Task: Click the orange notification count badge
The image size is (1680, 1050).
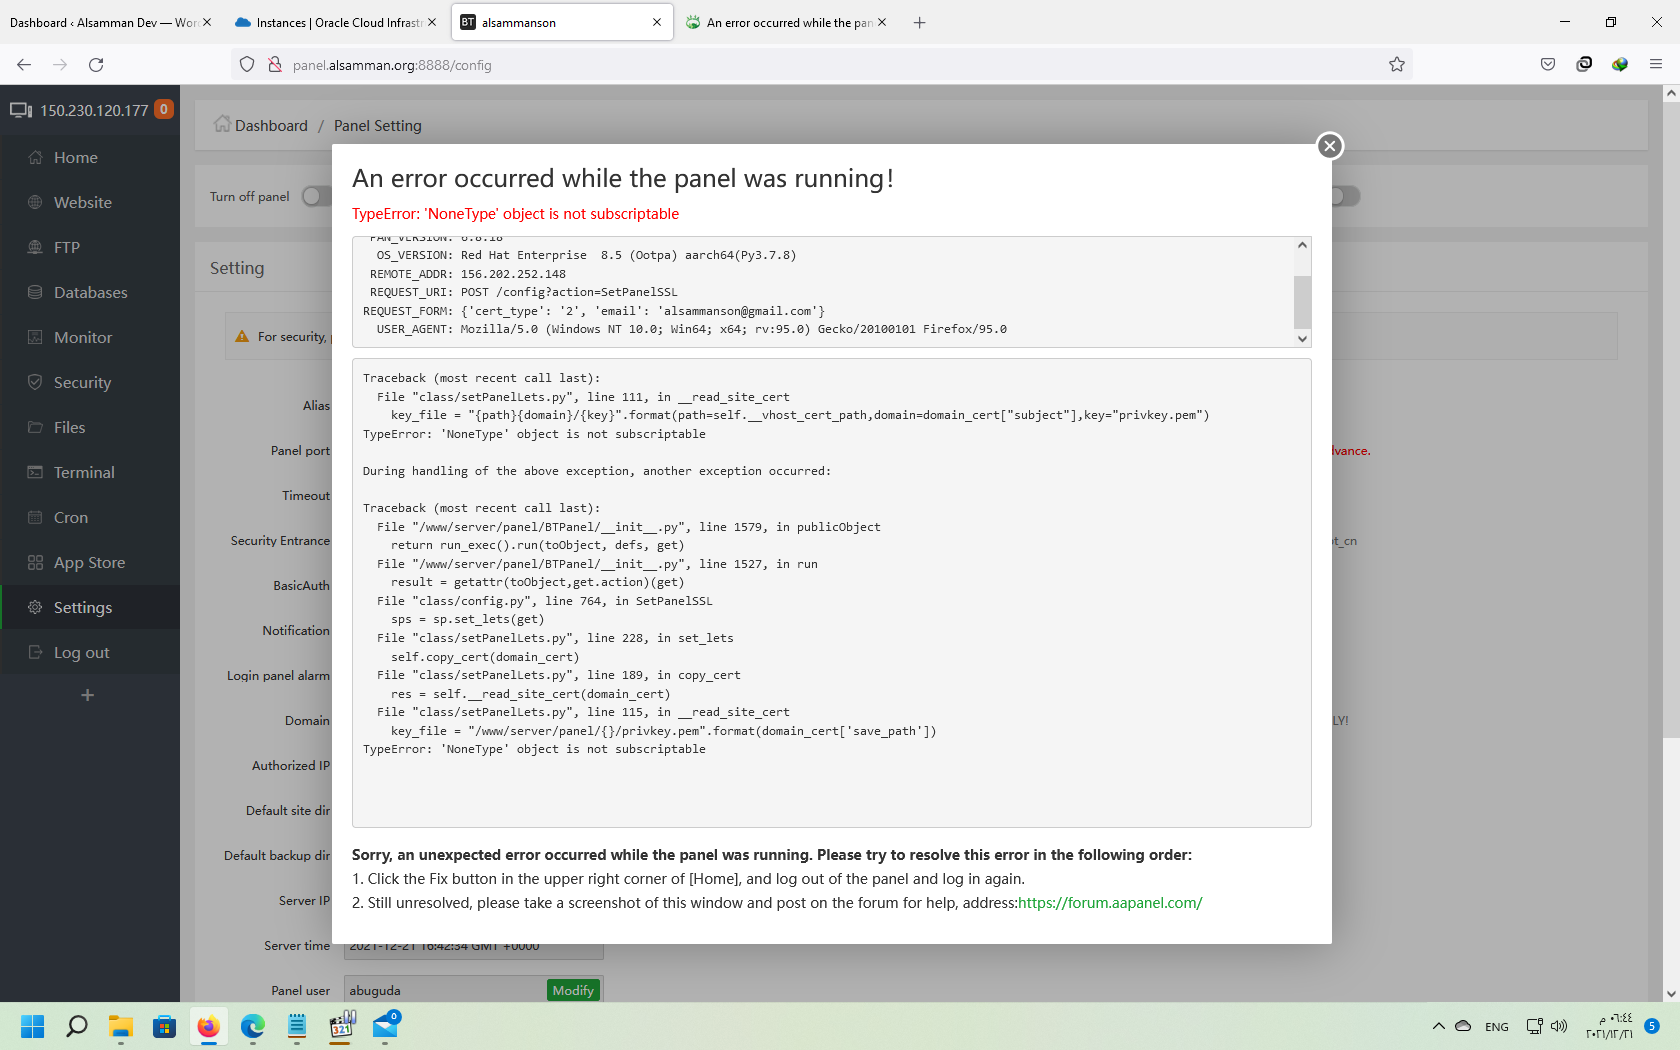Action: click(164, 109)
